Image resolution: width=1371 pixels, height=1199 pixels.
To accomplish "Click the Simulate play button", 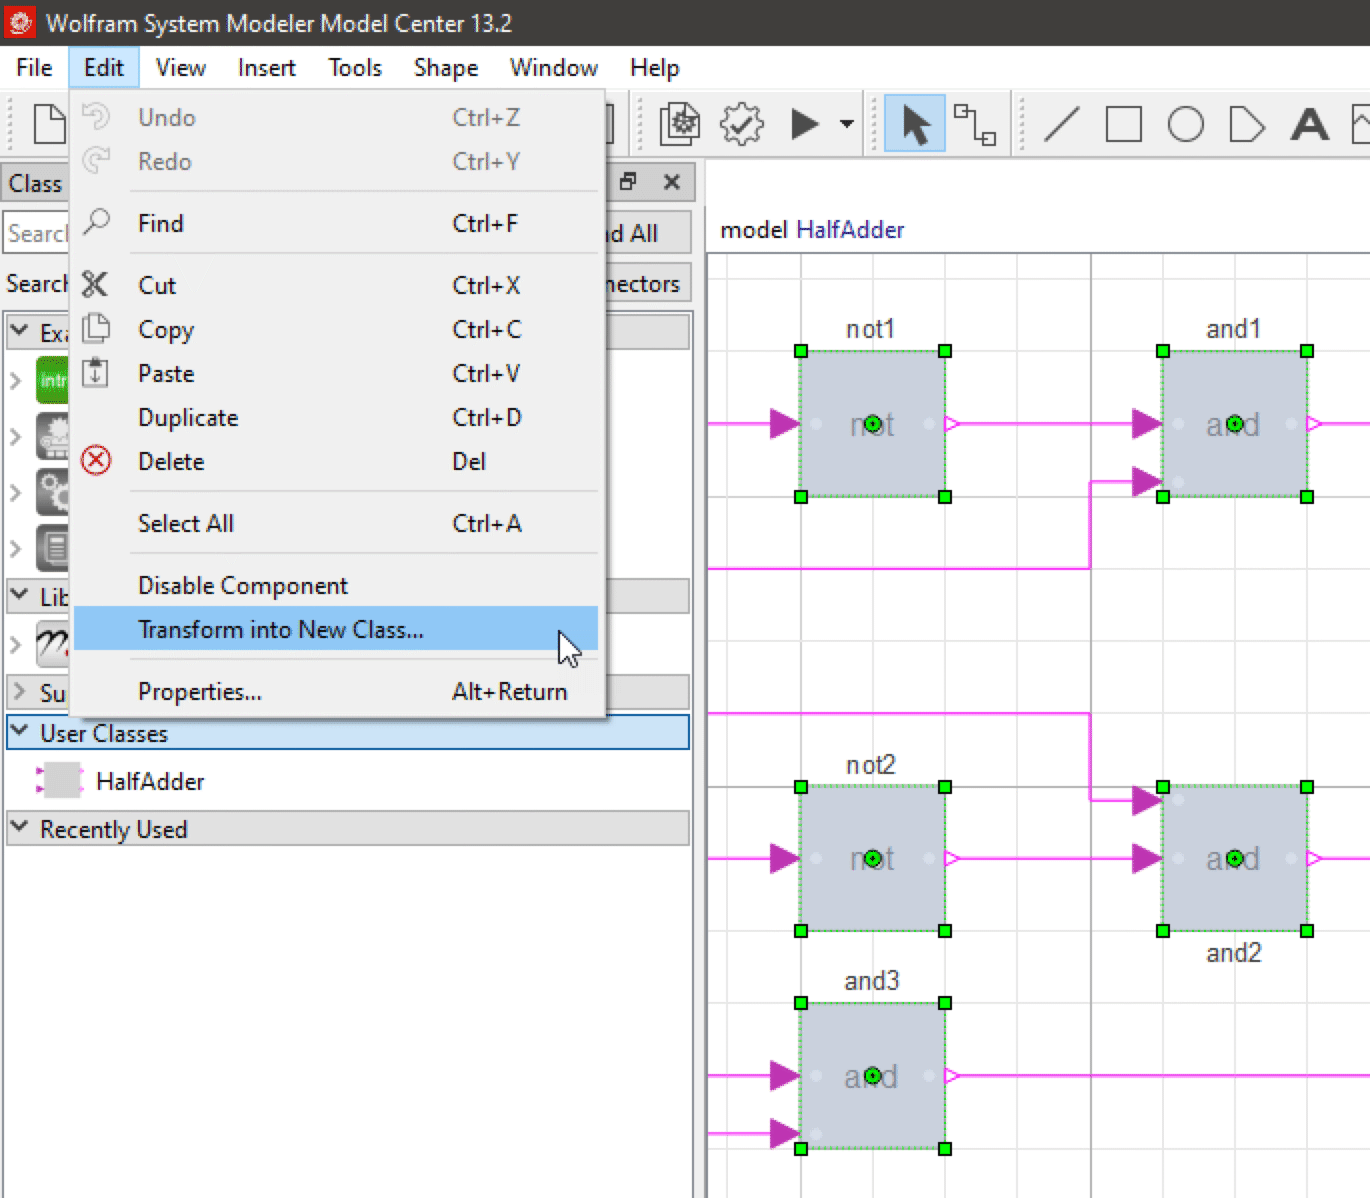I will point(804,124).
